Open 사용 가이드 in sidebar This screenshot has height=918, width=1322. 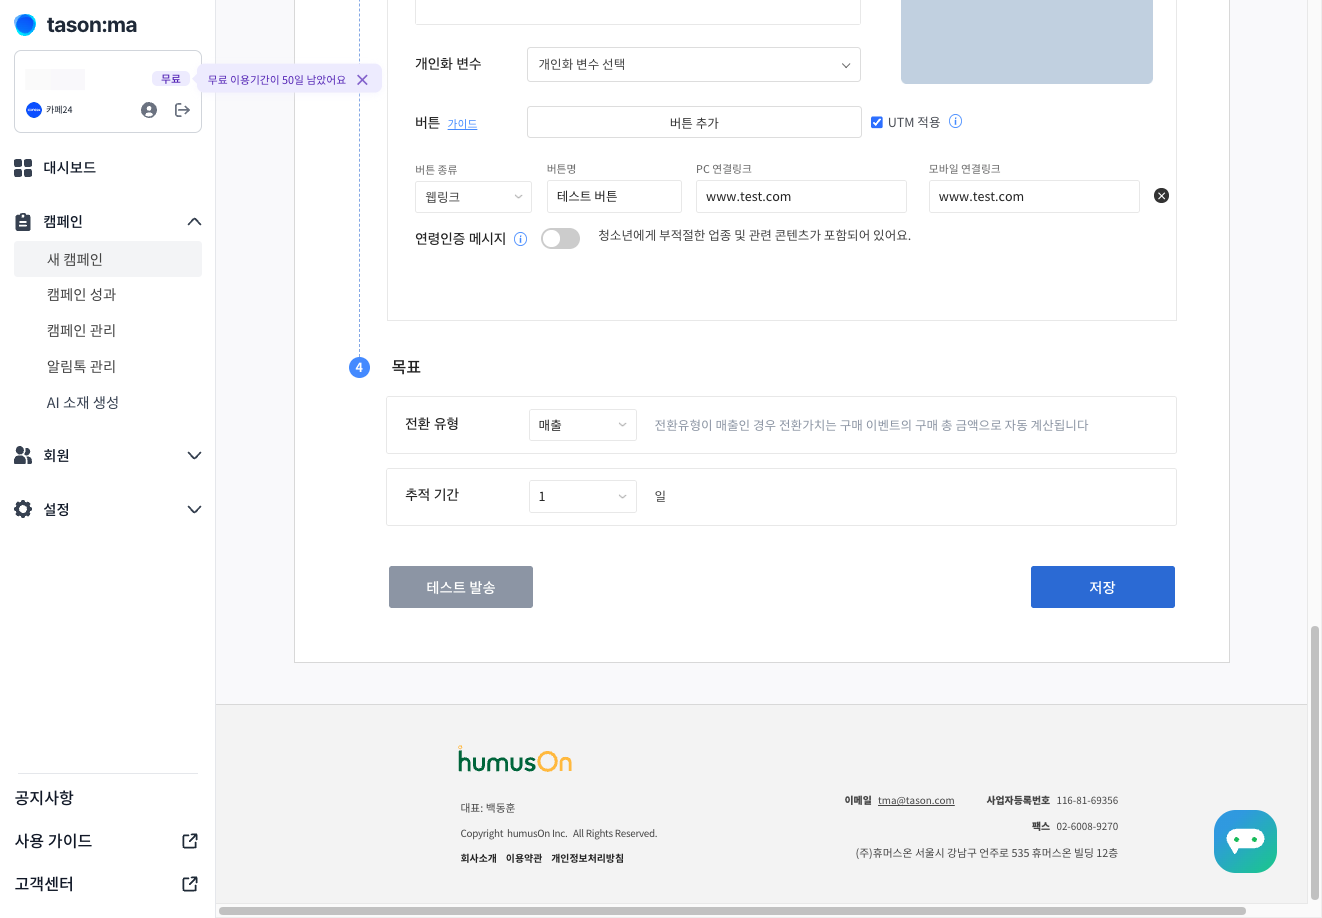coord(53,841)
